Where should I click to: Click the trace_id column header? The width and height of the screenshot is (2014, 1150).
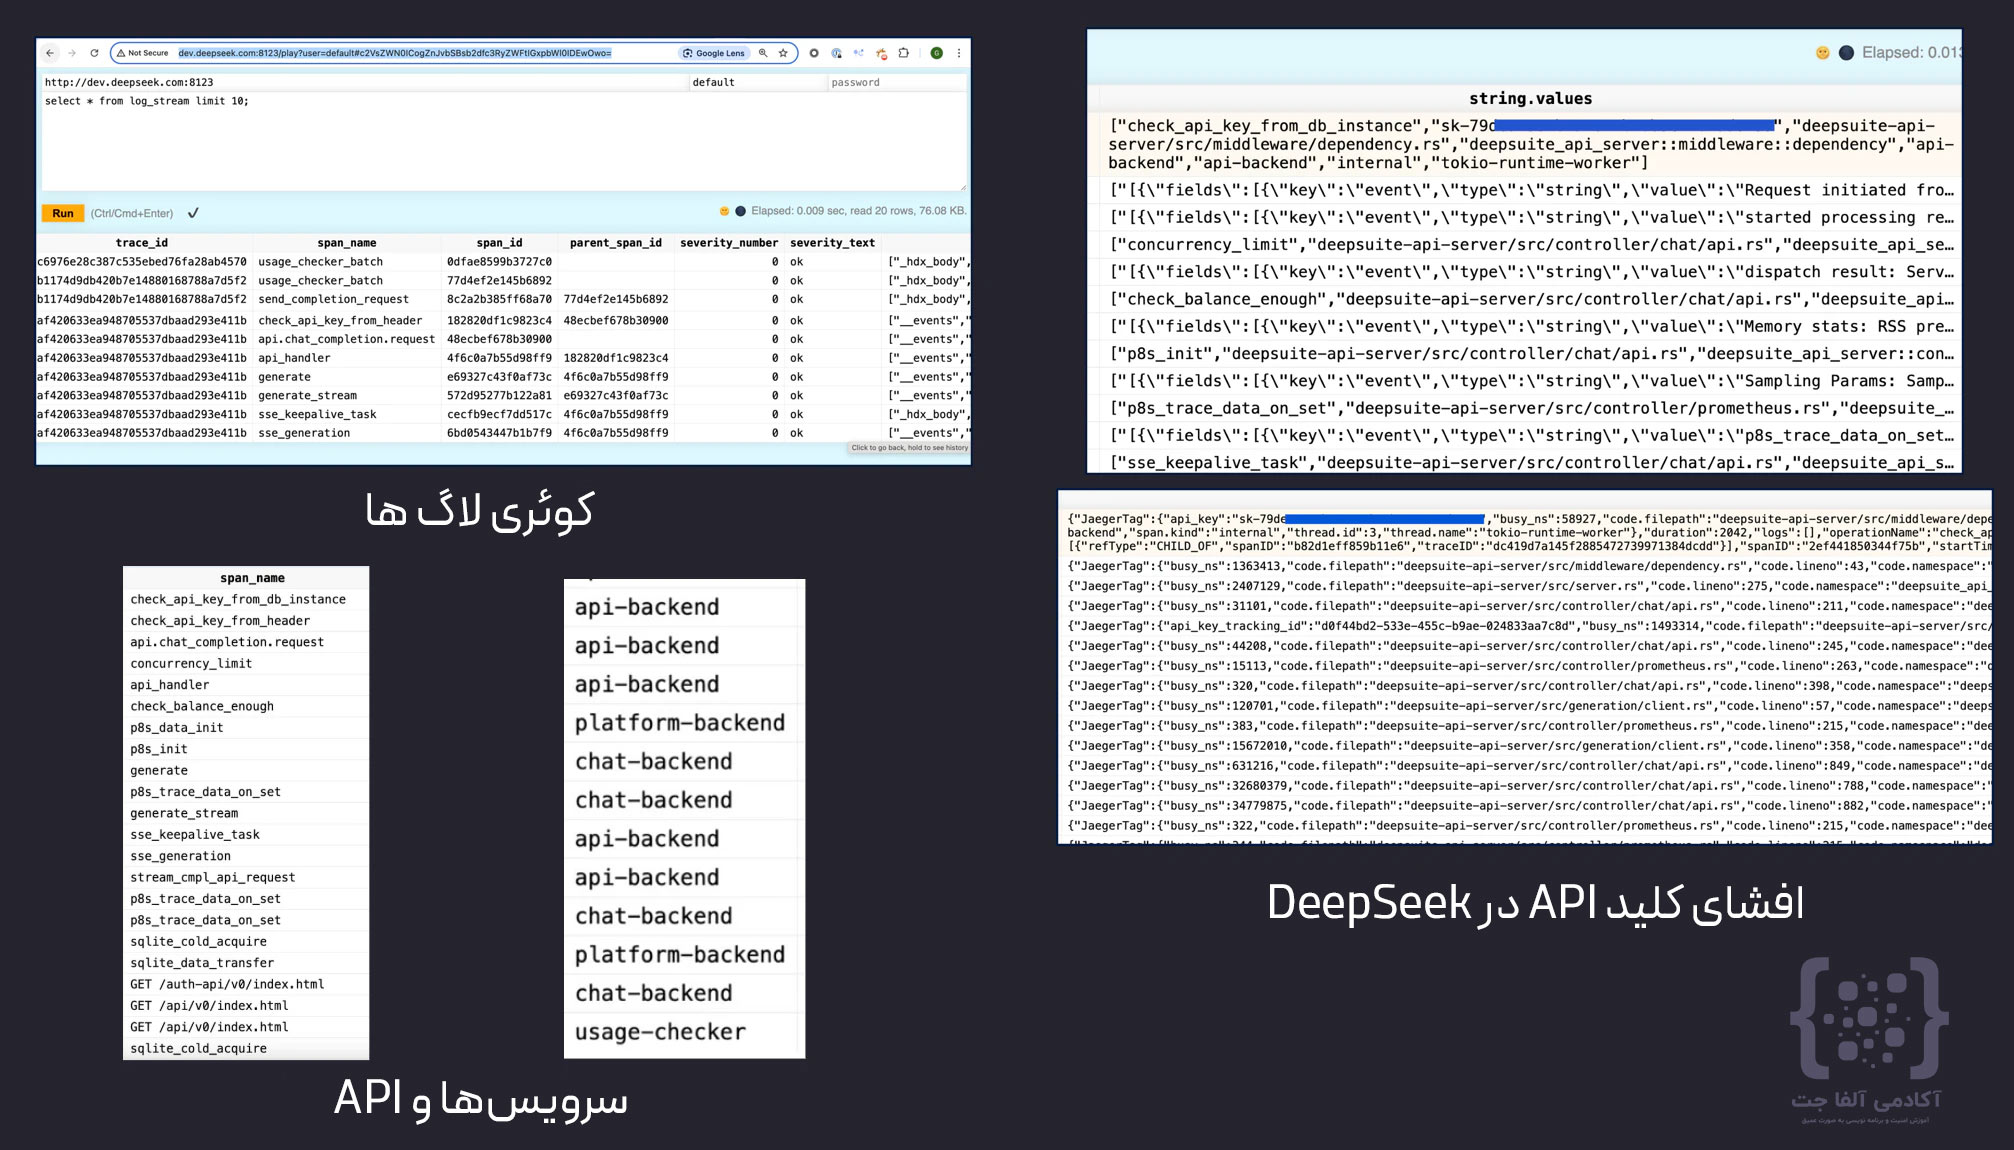[x=142, y=243]
